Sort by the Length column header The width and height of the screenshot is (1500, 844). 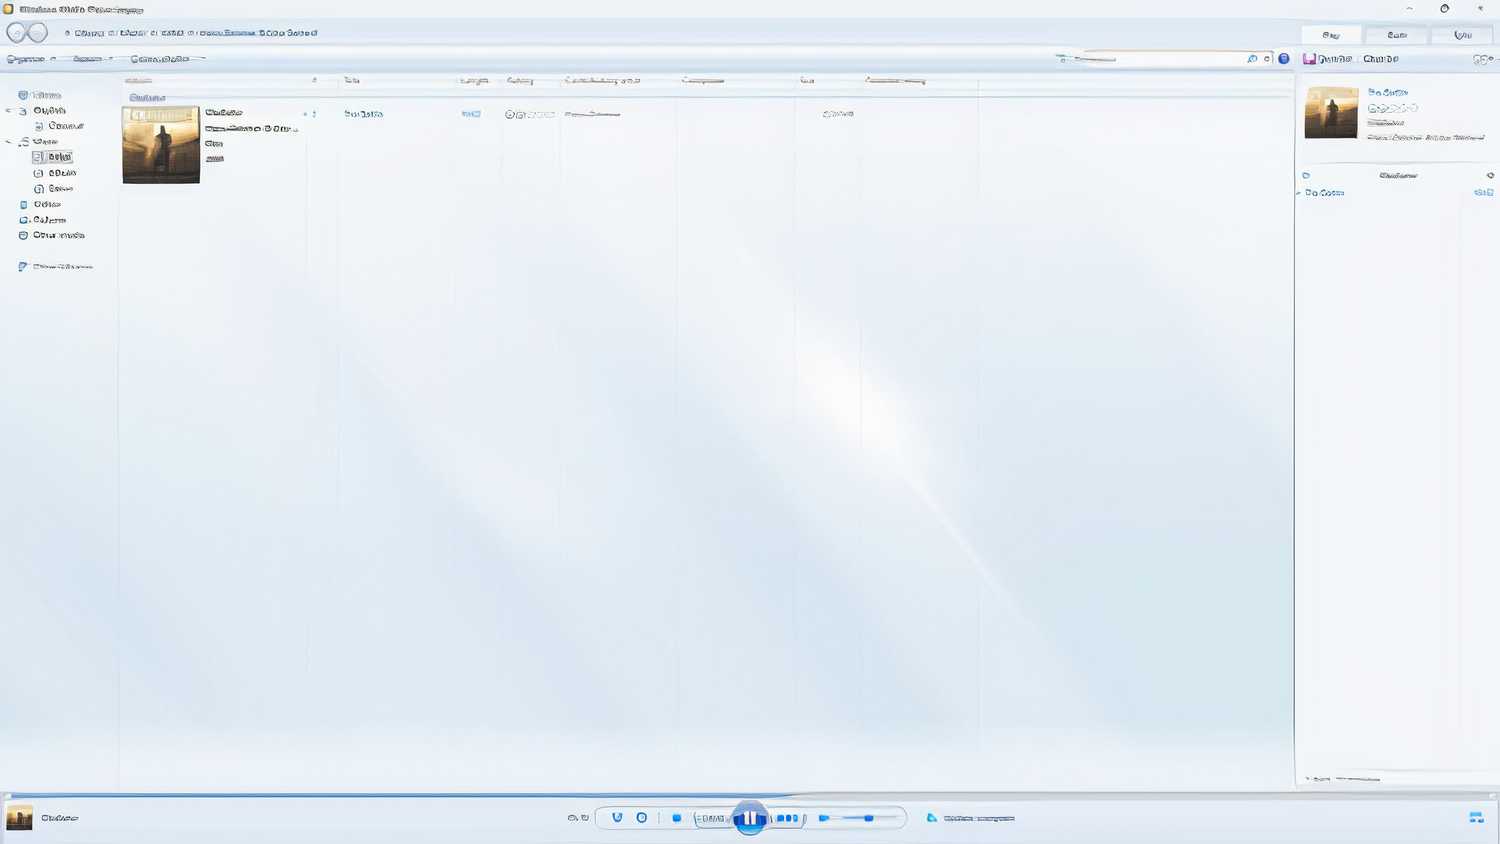click(474, 80)
